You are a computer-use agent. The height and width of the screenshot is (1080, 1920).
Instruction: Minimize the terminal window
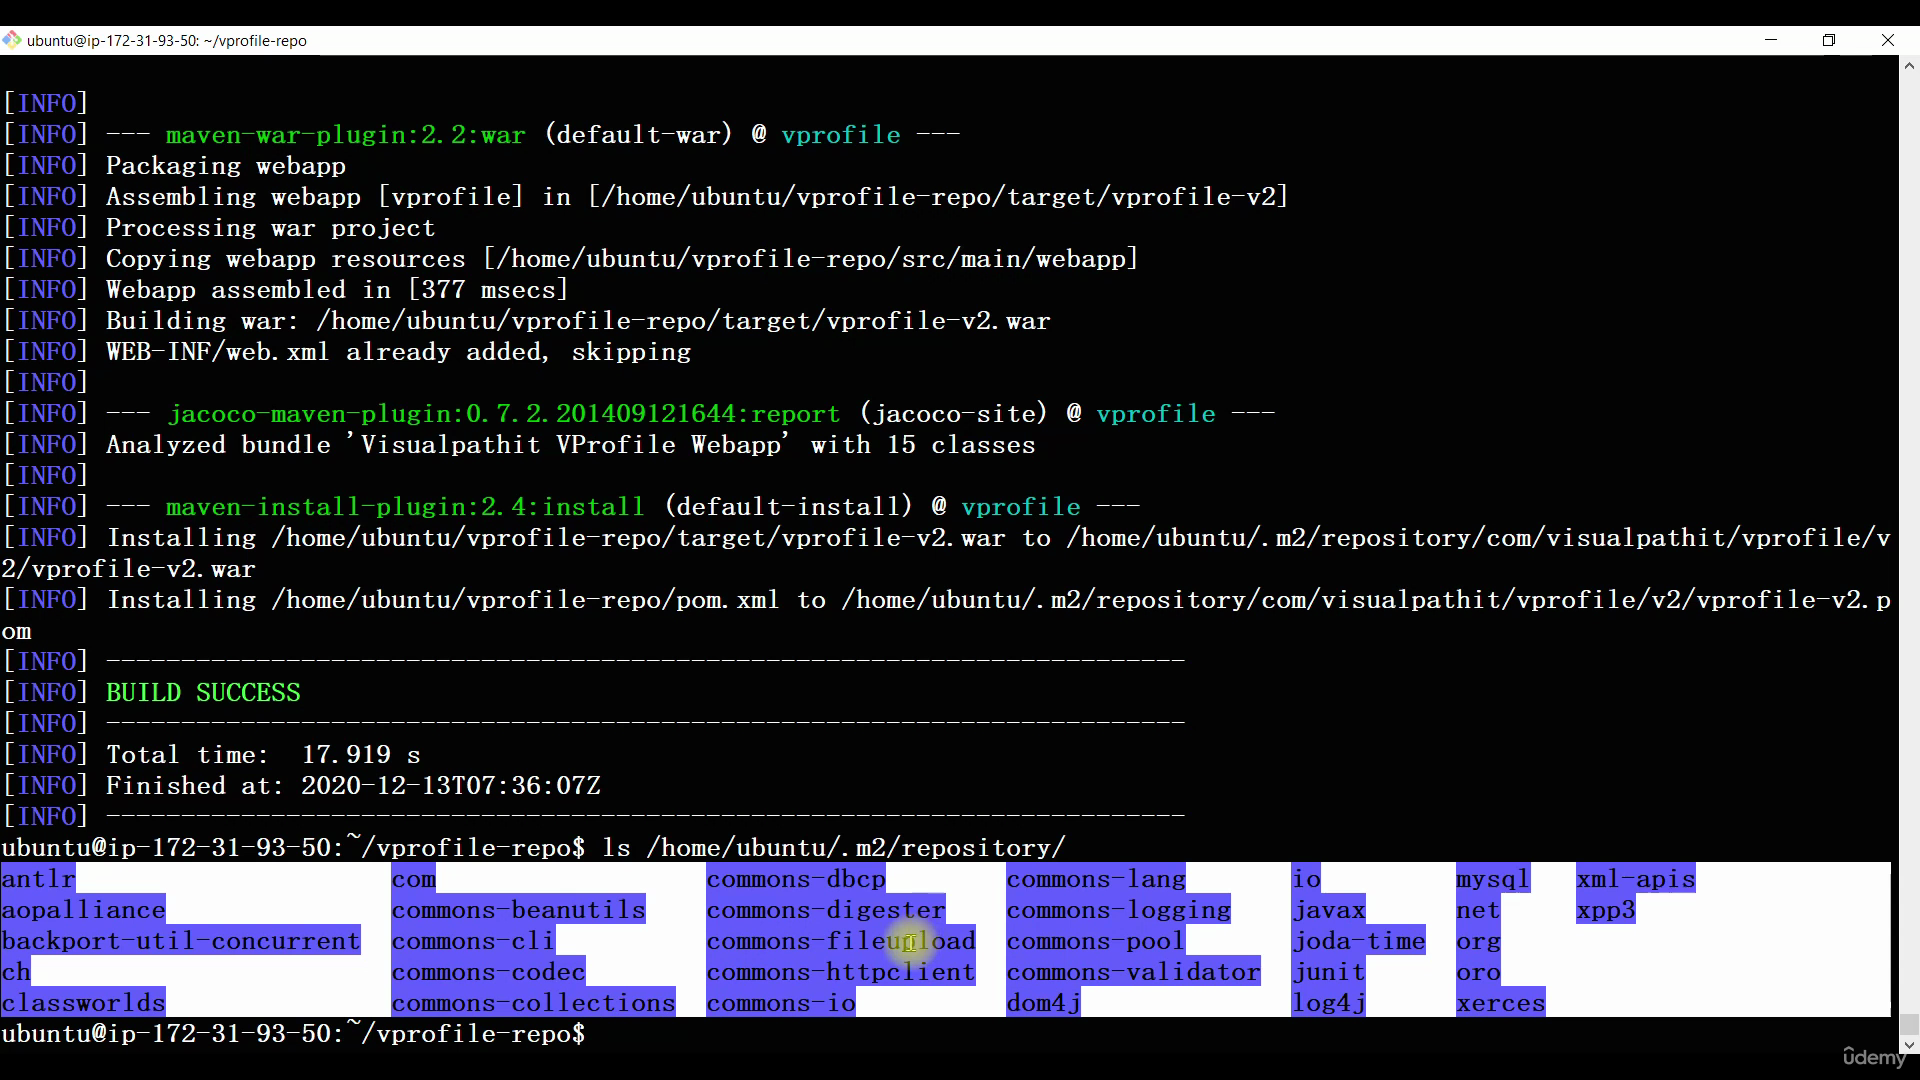1771,40
